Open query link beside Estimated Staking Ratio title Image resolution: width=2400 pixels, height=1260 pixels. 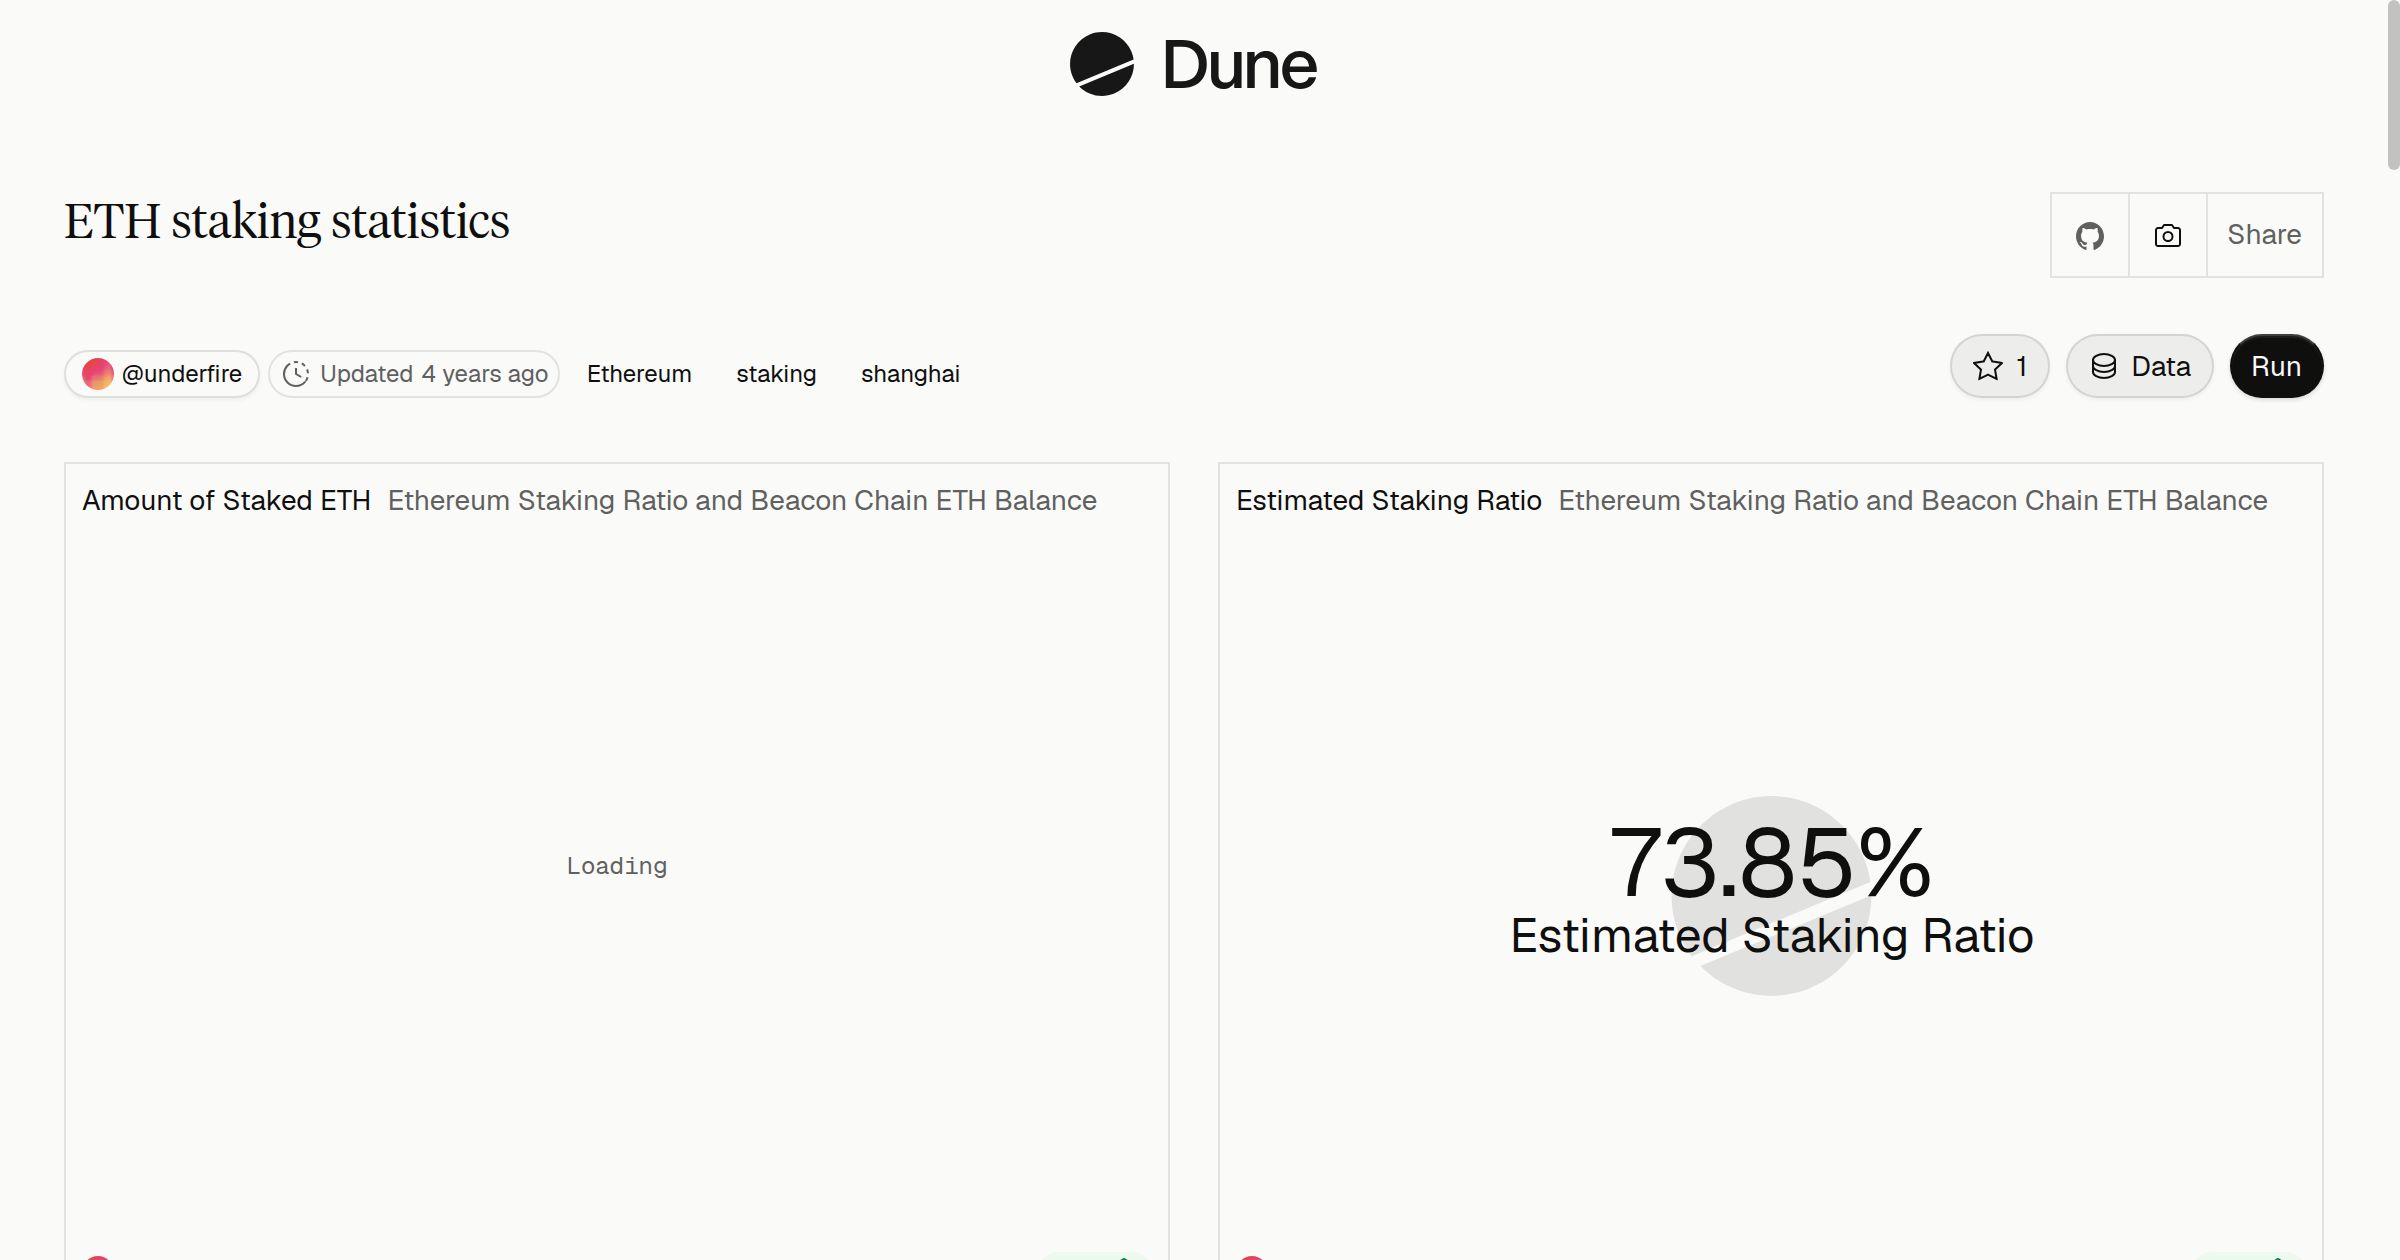1913,500
